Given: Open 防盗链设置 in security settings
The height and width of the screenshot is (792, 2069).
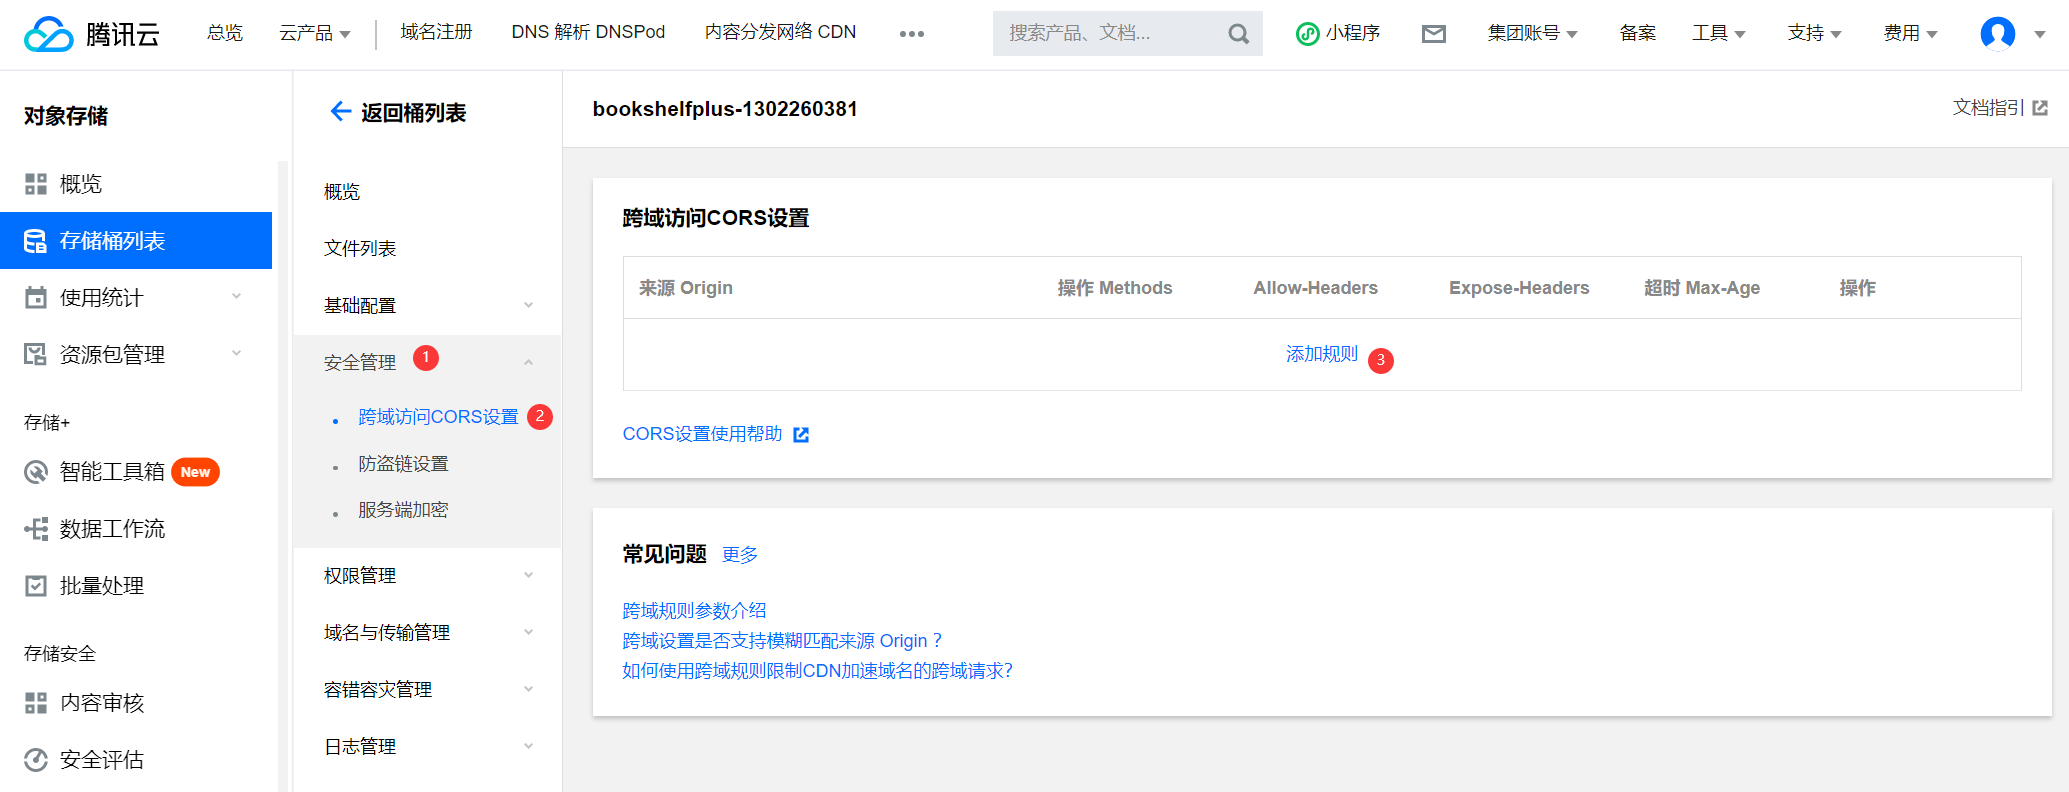Looking at the screenshot, I should tap(403, 463).
